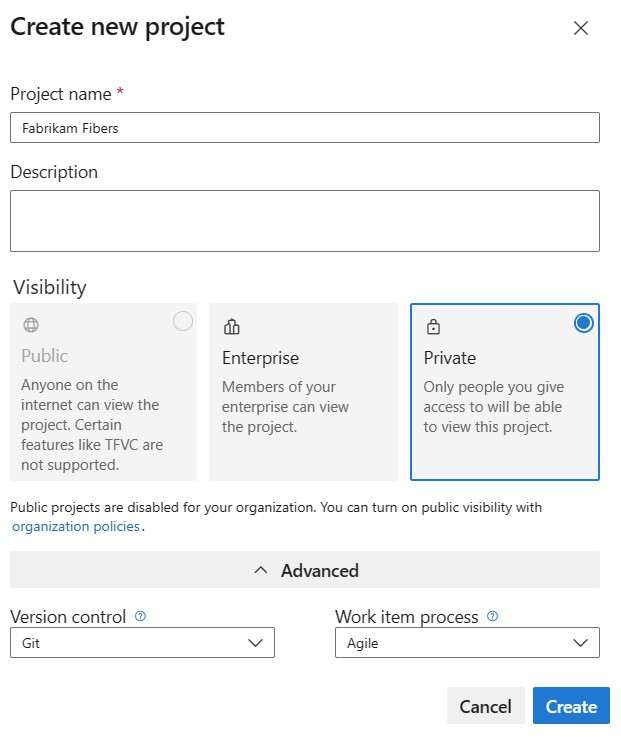Collapse the Advanced section
The width and height of the screenshot is (621, 739).
coord(305,570)
